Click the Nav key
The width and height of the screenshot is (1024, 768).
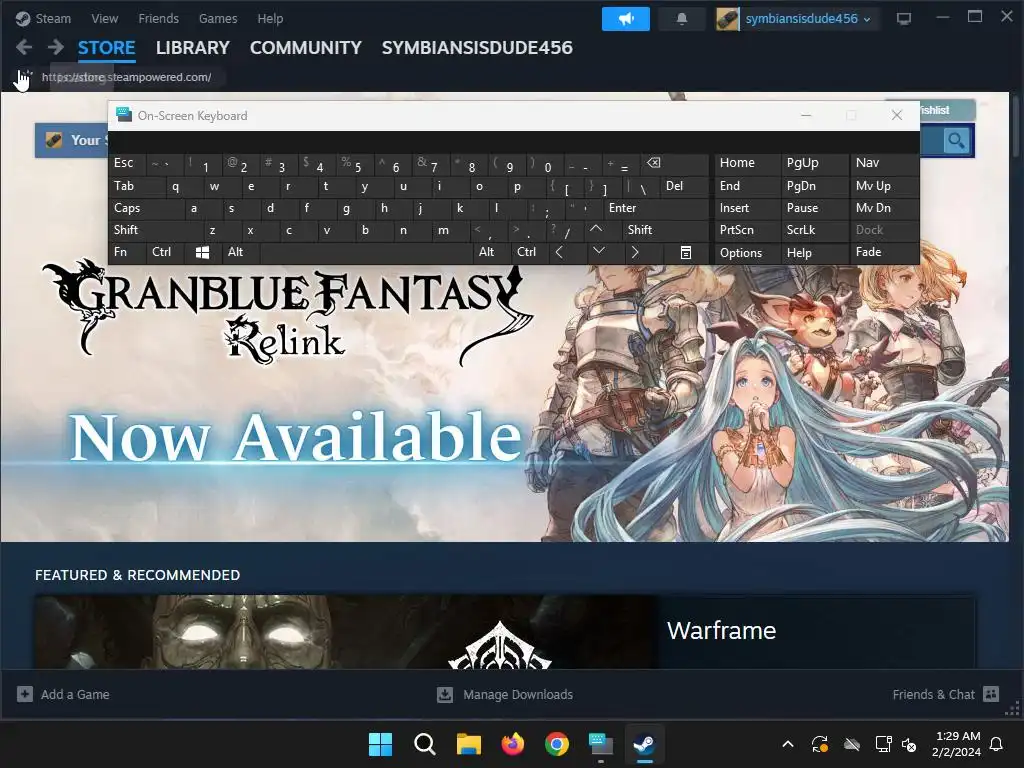coord(884,163)
